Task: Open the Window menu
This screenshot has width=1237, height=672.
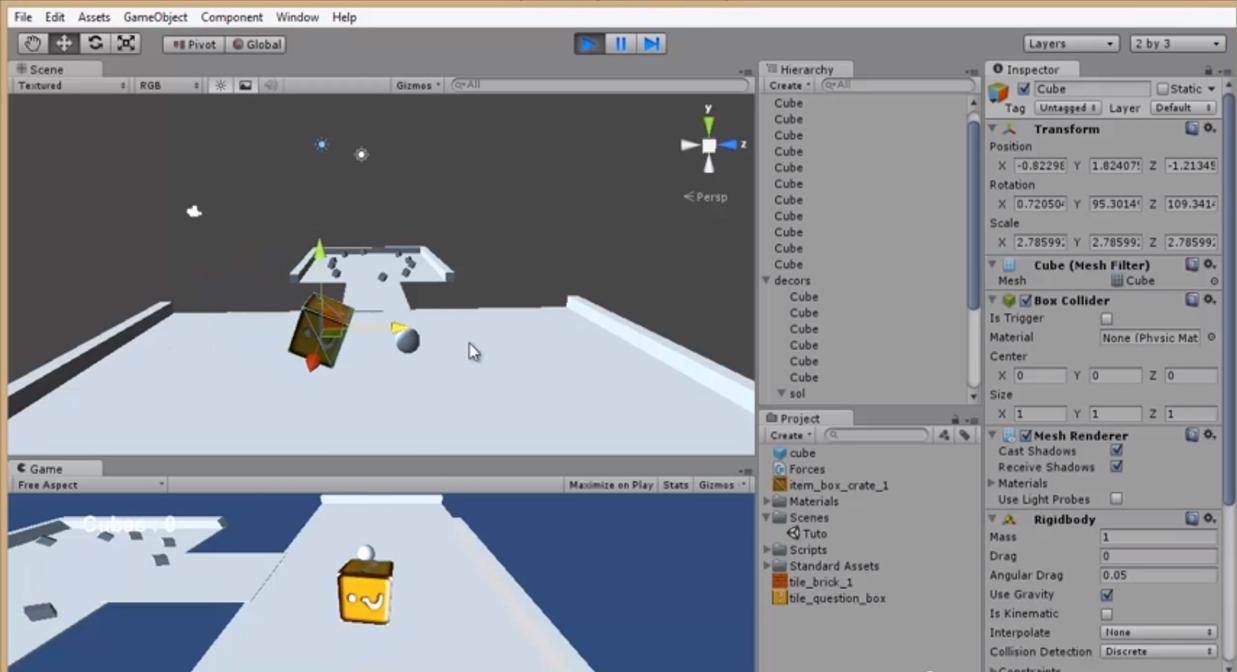Action: 297,17
